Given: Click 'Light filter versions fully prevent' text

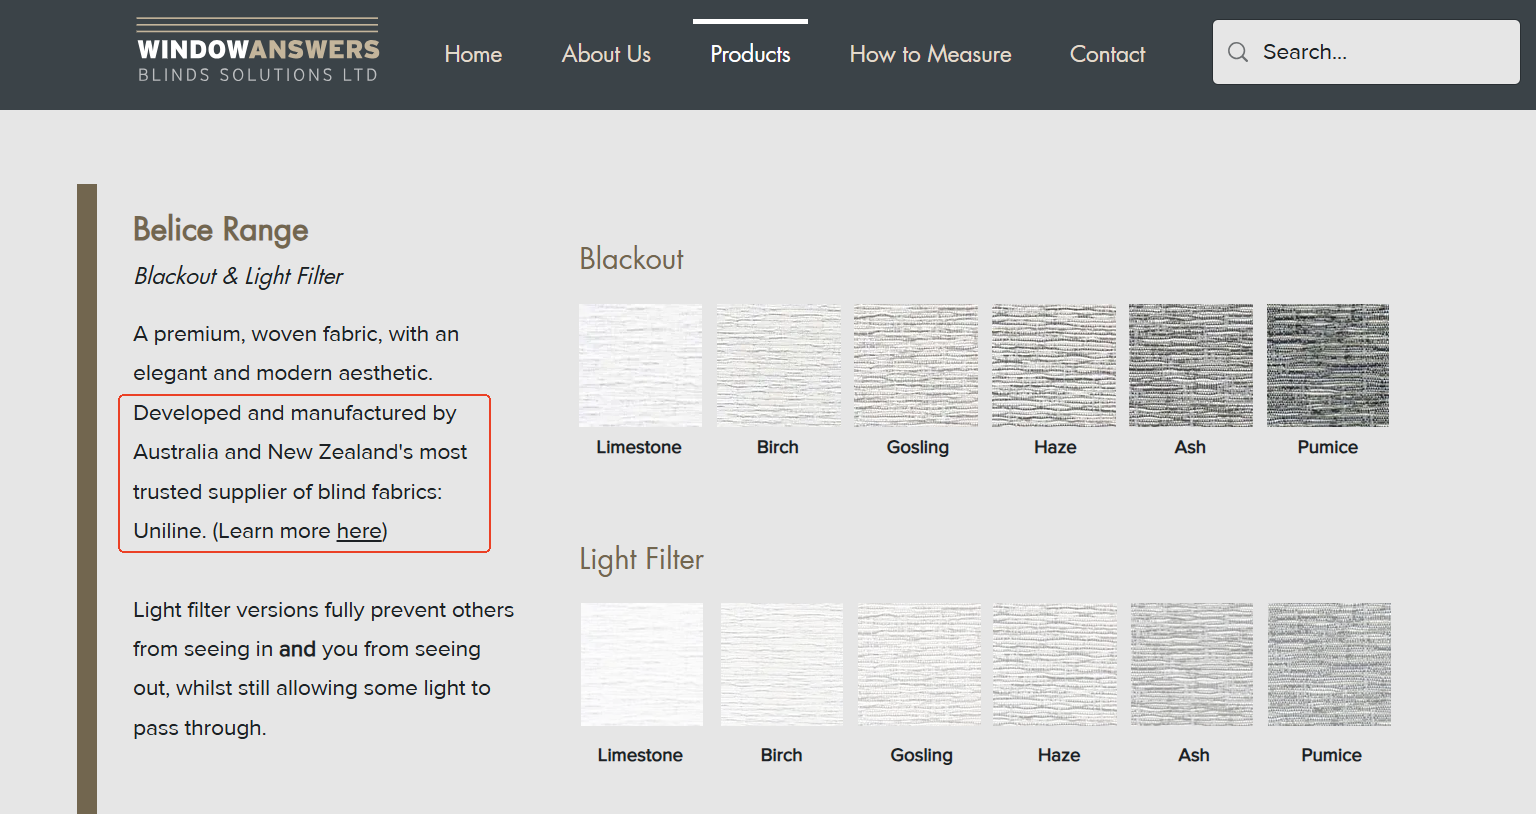Looking at the screenshot, I should click(x=324, y=610).
